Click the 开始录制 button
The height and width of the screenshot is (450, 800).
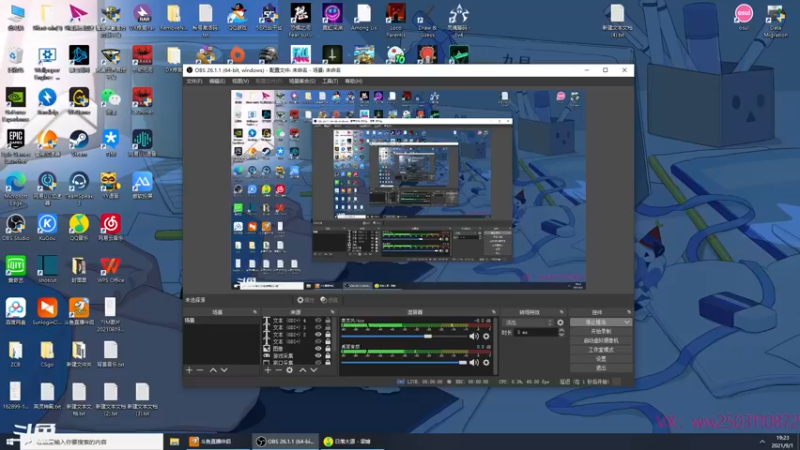click(601, 332)
